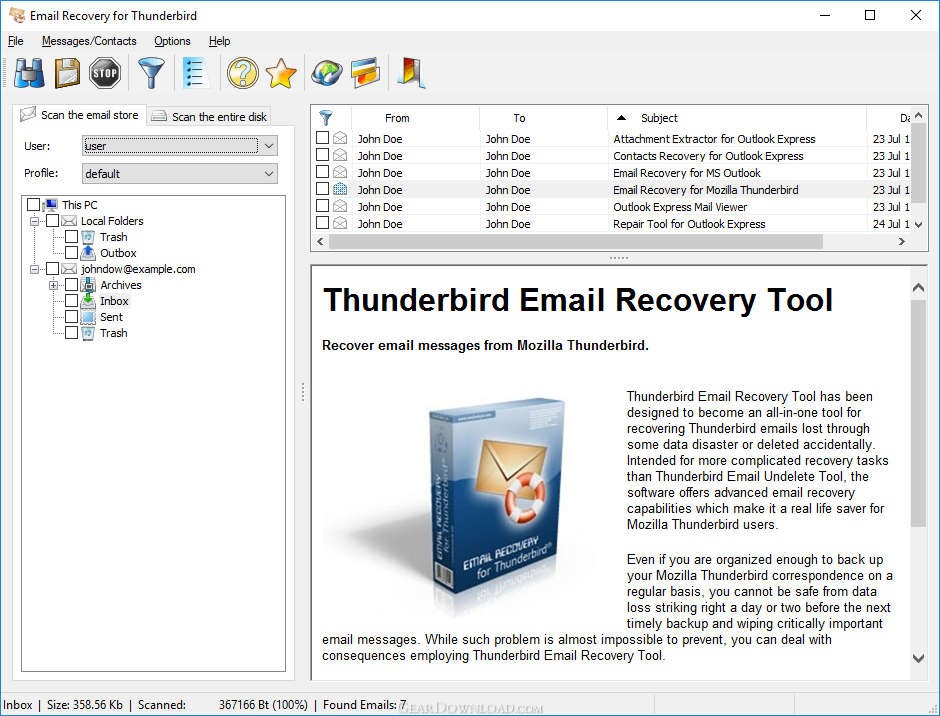Switch to Scan the email store tab
The image size is (940, 716).
point(80,115)
